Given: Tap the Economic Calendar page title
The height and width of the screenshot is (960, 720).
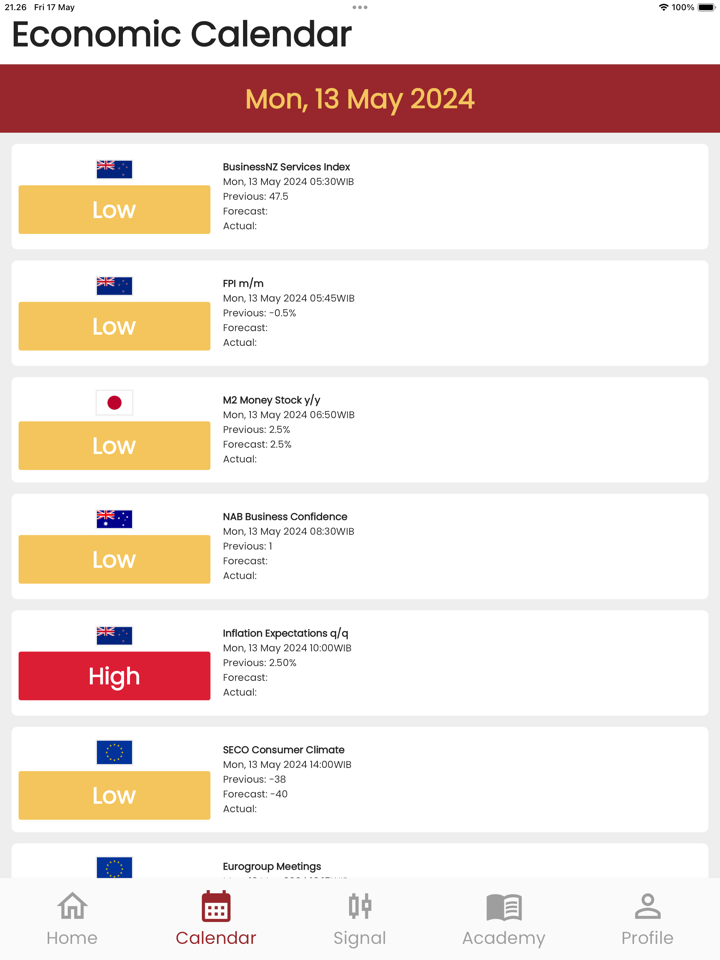Looking at the screenshot, I should 182,35.
